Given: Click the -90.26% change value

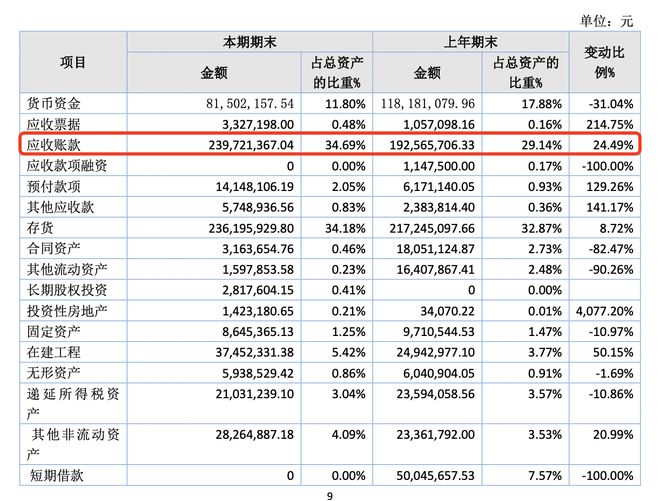Looking at the screenshot, I should coord(611,270).
